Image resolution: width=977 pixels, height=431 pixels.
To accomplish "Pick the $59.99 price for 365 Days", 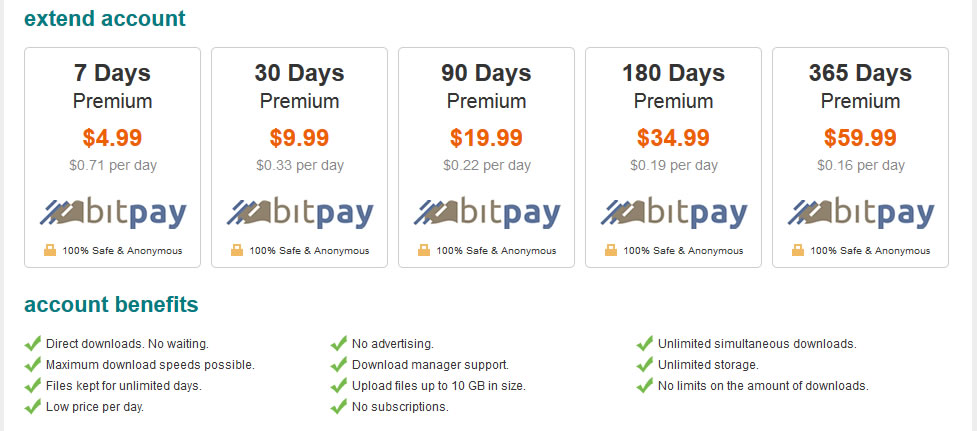I will (x=860, y=138).
